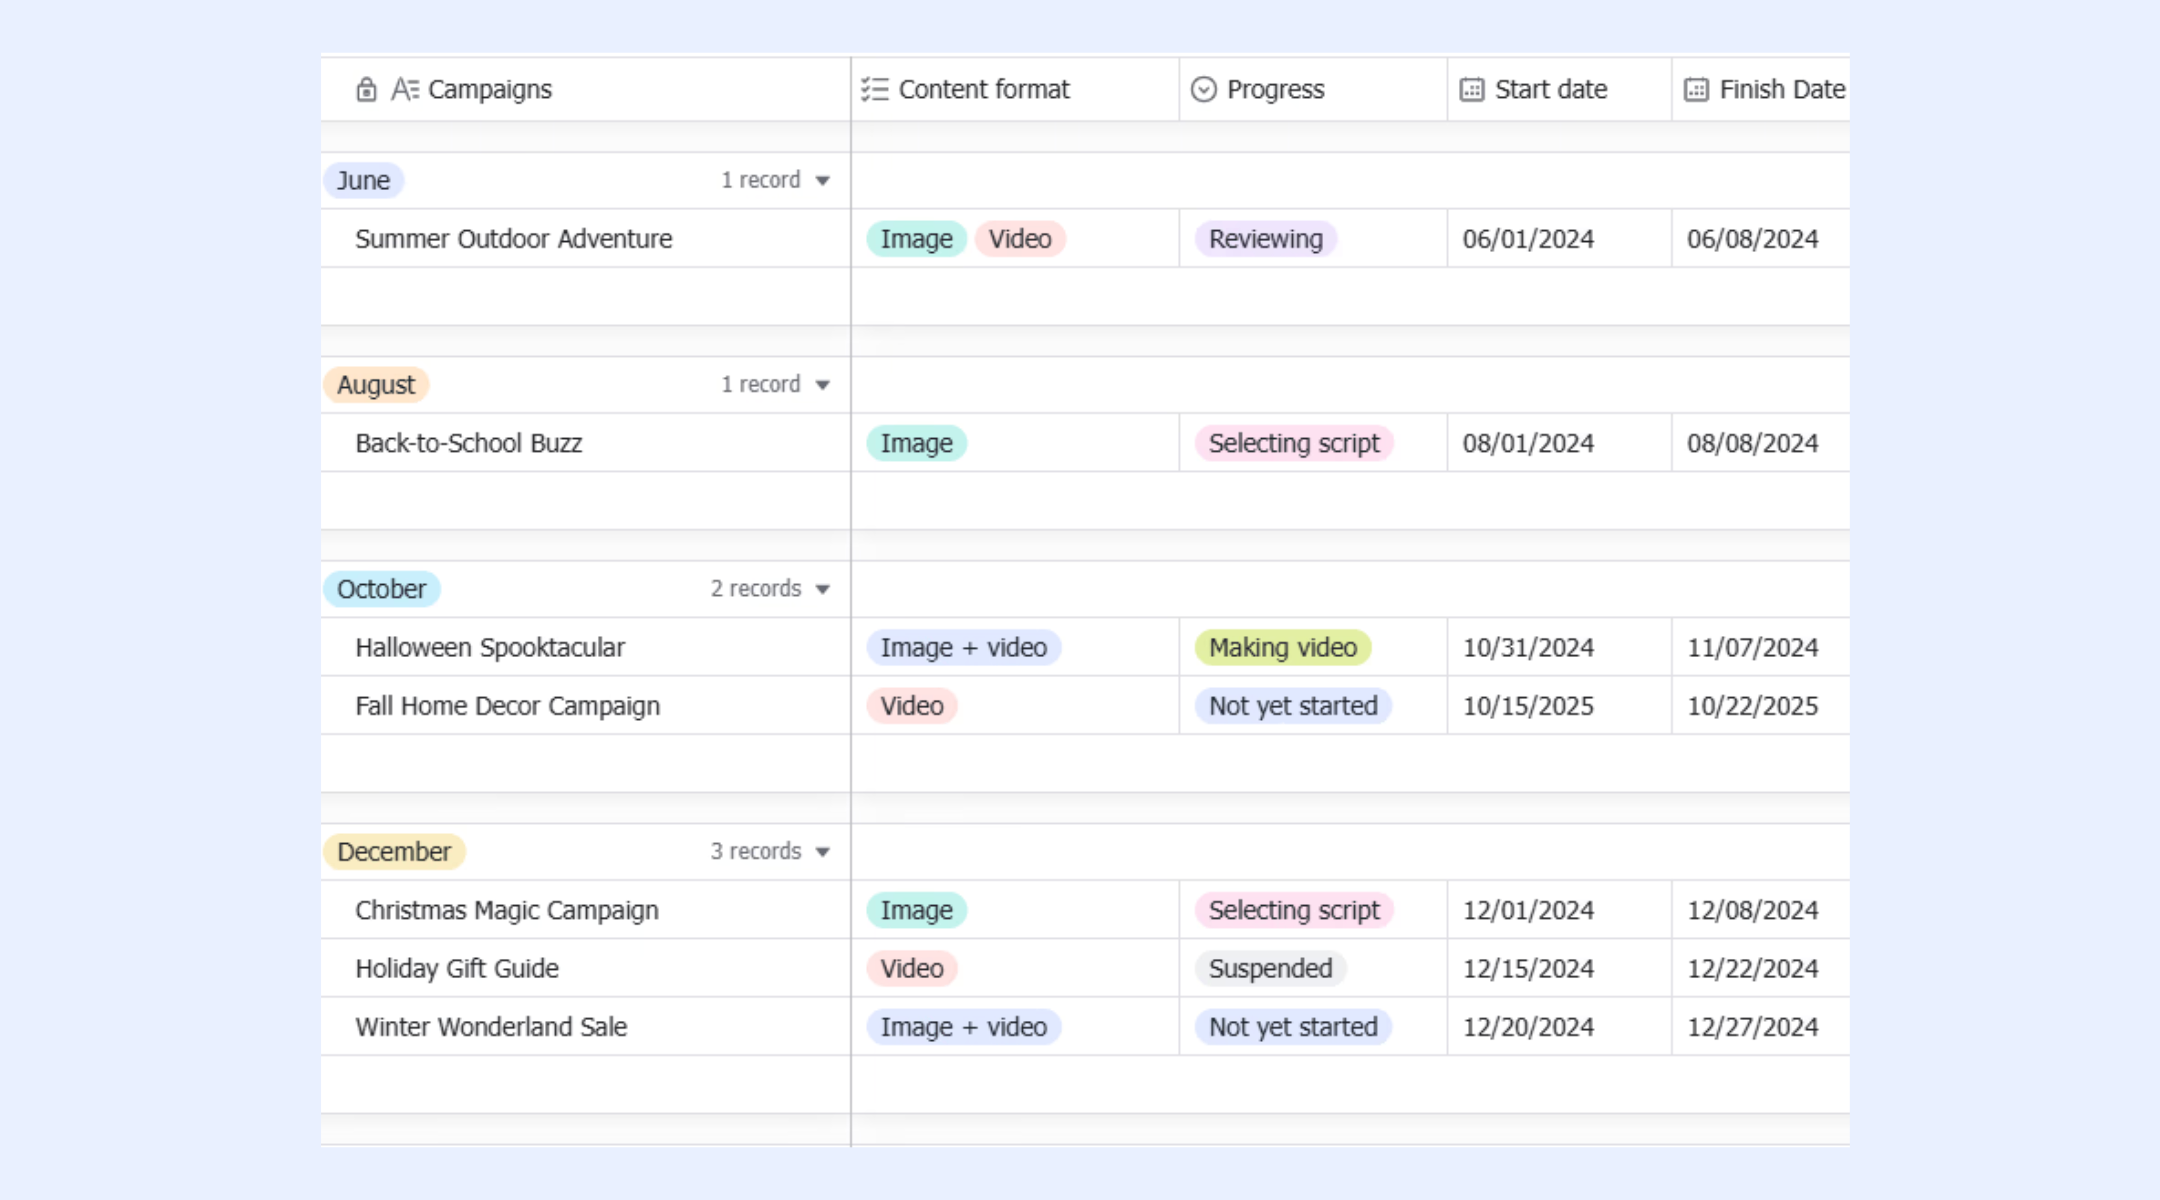Collapse the October group with 2 records

coord(823,589)
